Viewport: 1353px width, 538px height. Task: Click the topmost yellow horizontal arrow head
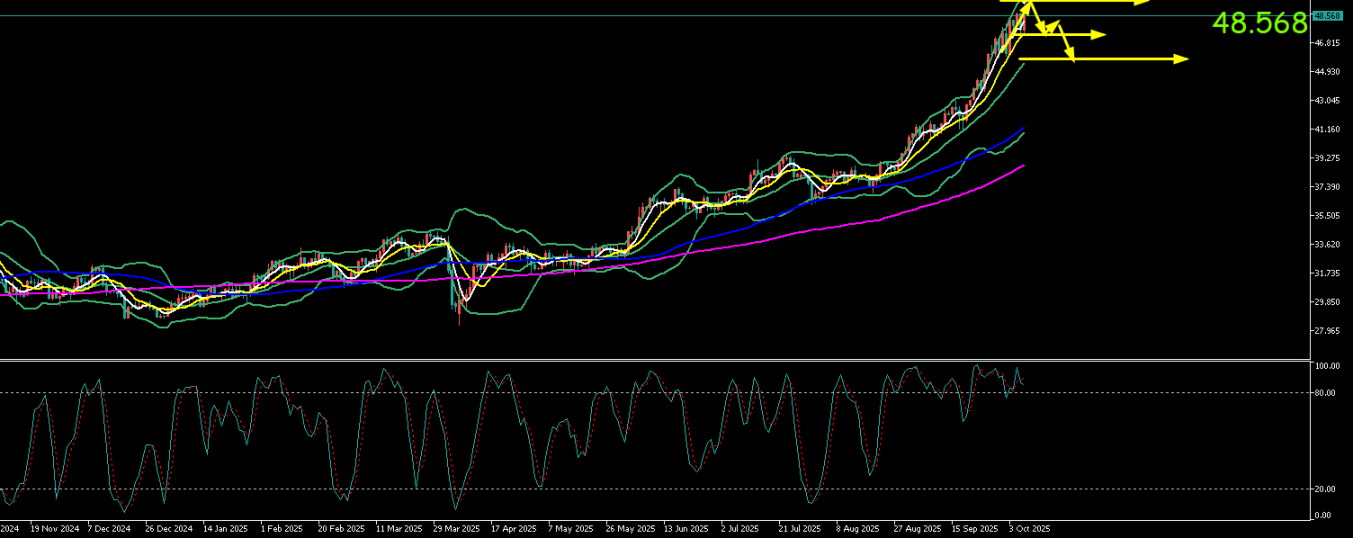1144,2
